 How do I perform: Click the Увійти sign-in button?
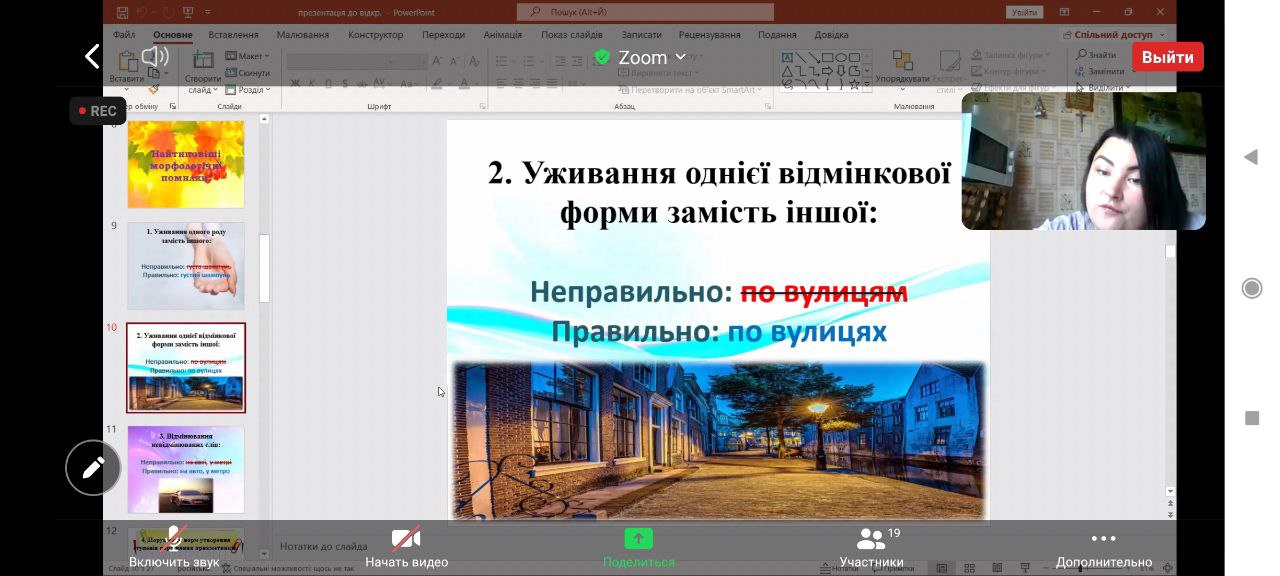1025,12
